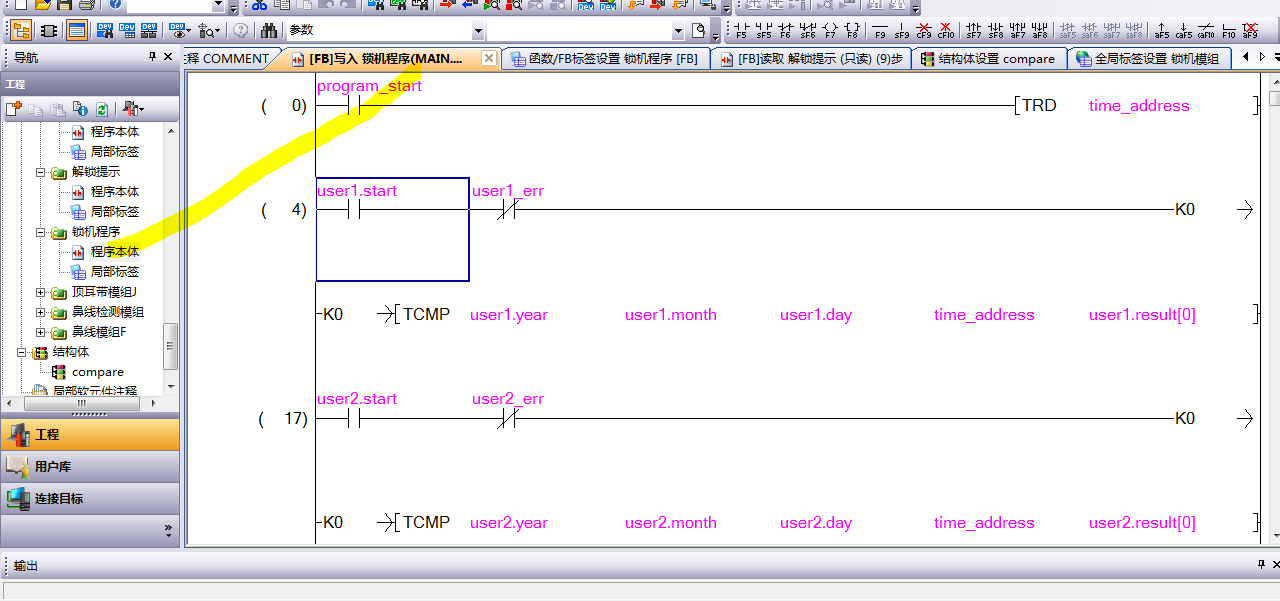1280x601 pixels.
Task: Open the 用户库 panel button
Action: click(x=90, y=466)
